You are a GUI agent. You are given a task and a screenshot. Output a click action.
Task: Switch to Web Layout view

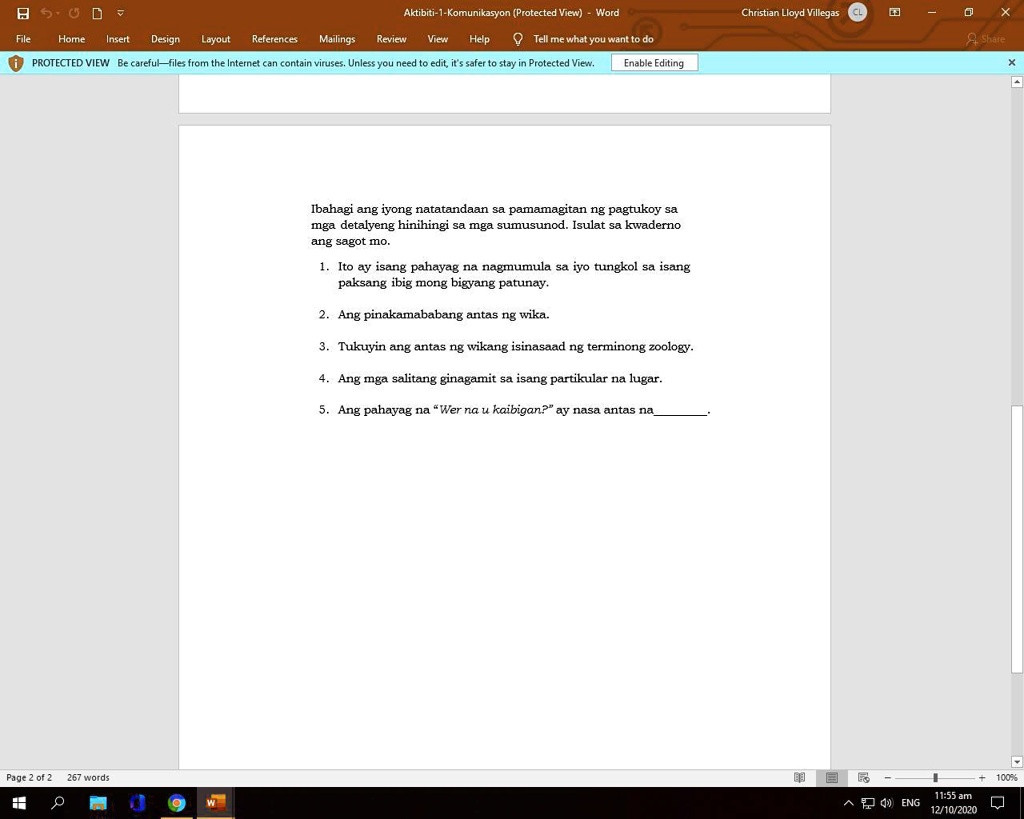pyautogui.click(x=864, y=778)
